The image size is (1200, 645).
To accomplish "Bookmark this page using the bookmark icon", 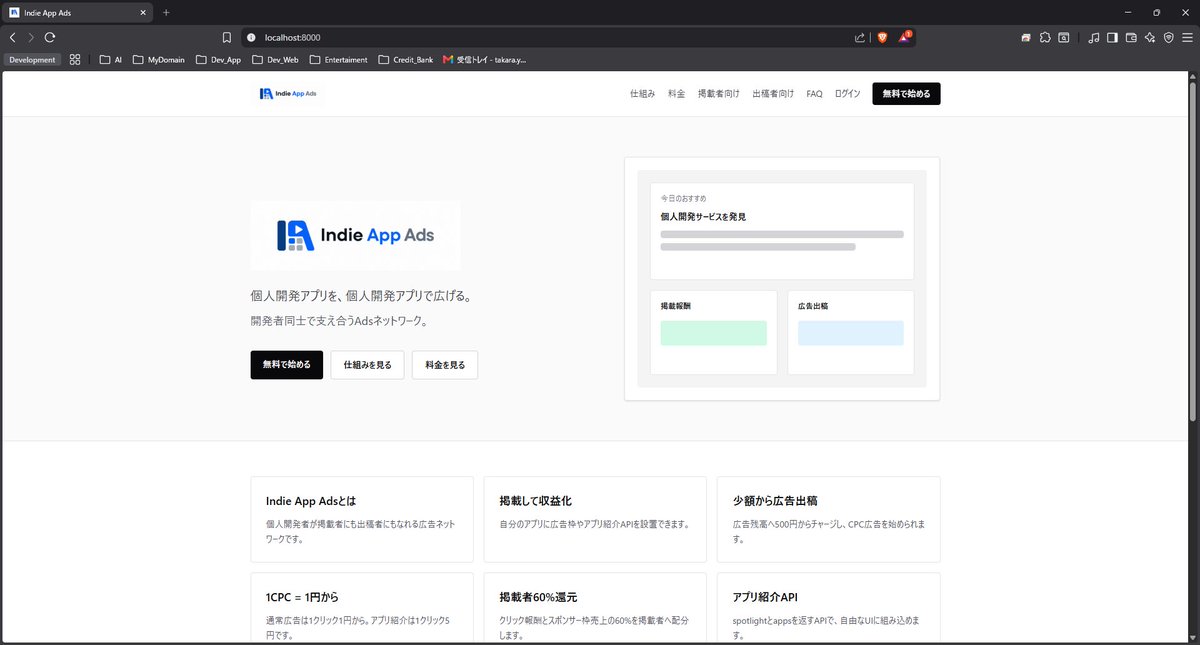I will click(x=227, y=37).
